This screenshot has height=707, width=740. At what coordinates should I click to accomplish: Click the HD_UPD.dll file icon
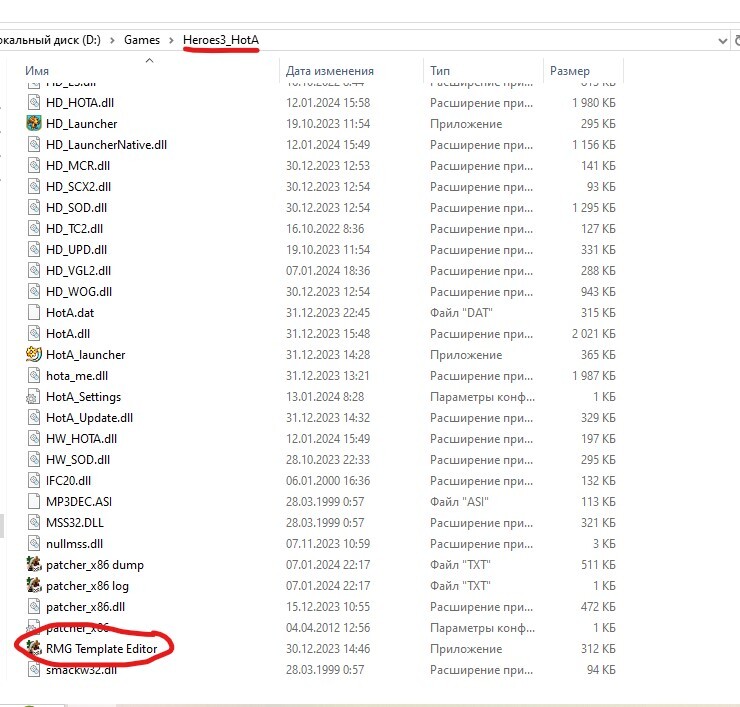click(x=34, y=250)
